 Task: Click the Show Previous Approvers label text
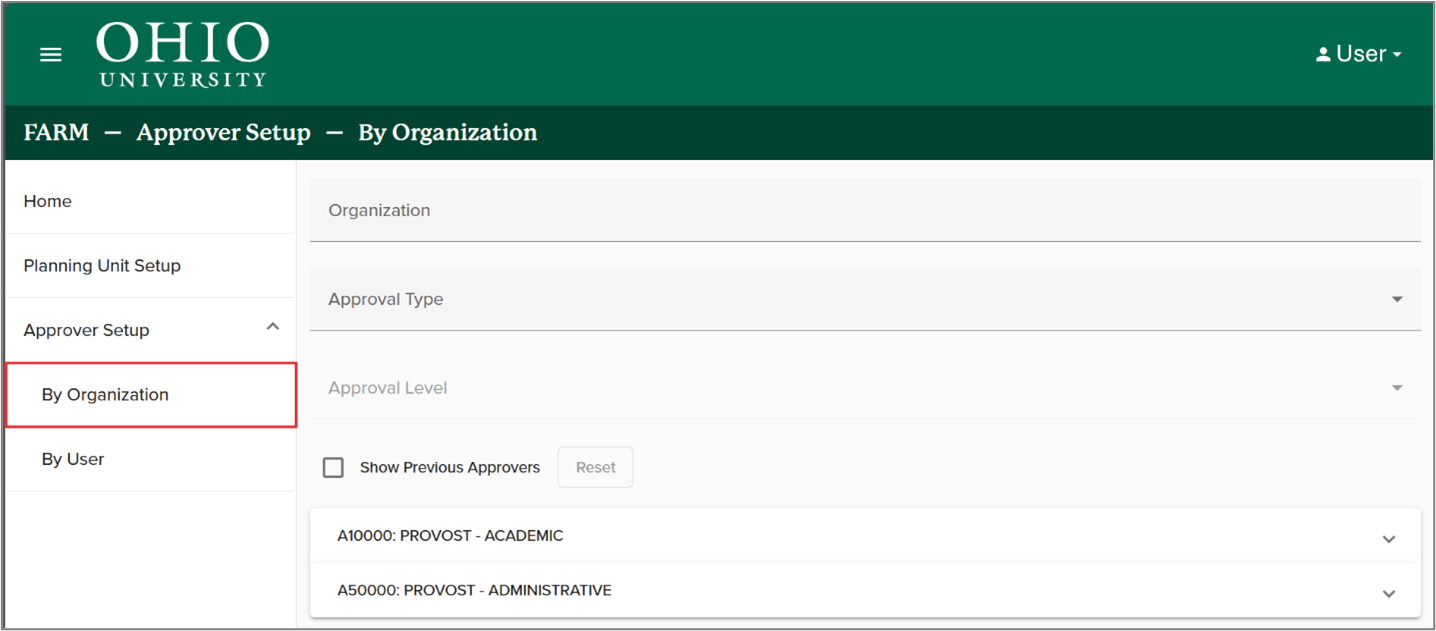(x=449, y=468)
